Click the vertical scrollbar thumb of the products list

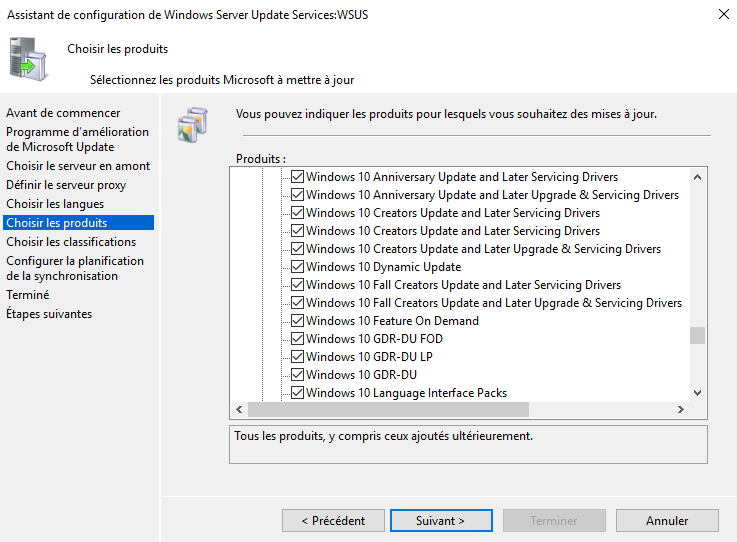(x=698, y=336)
